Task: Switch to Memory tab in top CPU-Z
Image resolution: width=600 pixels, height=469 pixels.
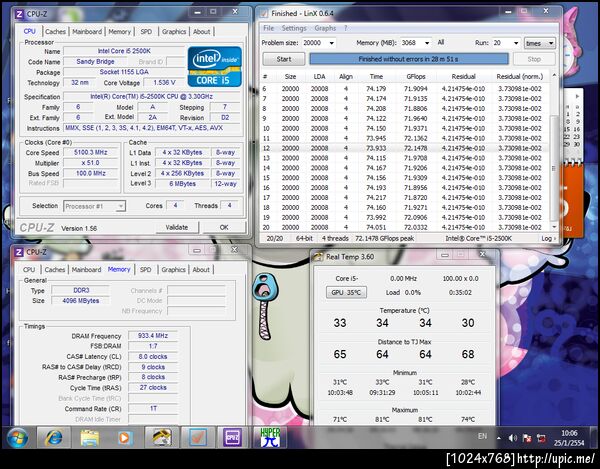Action: coord(119,32)
